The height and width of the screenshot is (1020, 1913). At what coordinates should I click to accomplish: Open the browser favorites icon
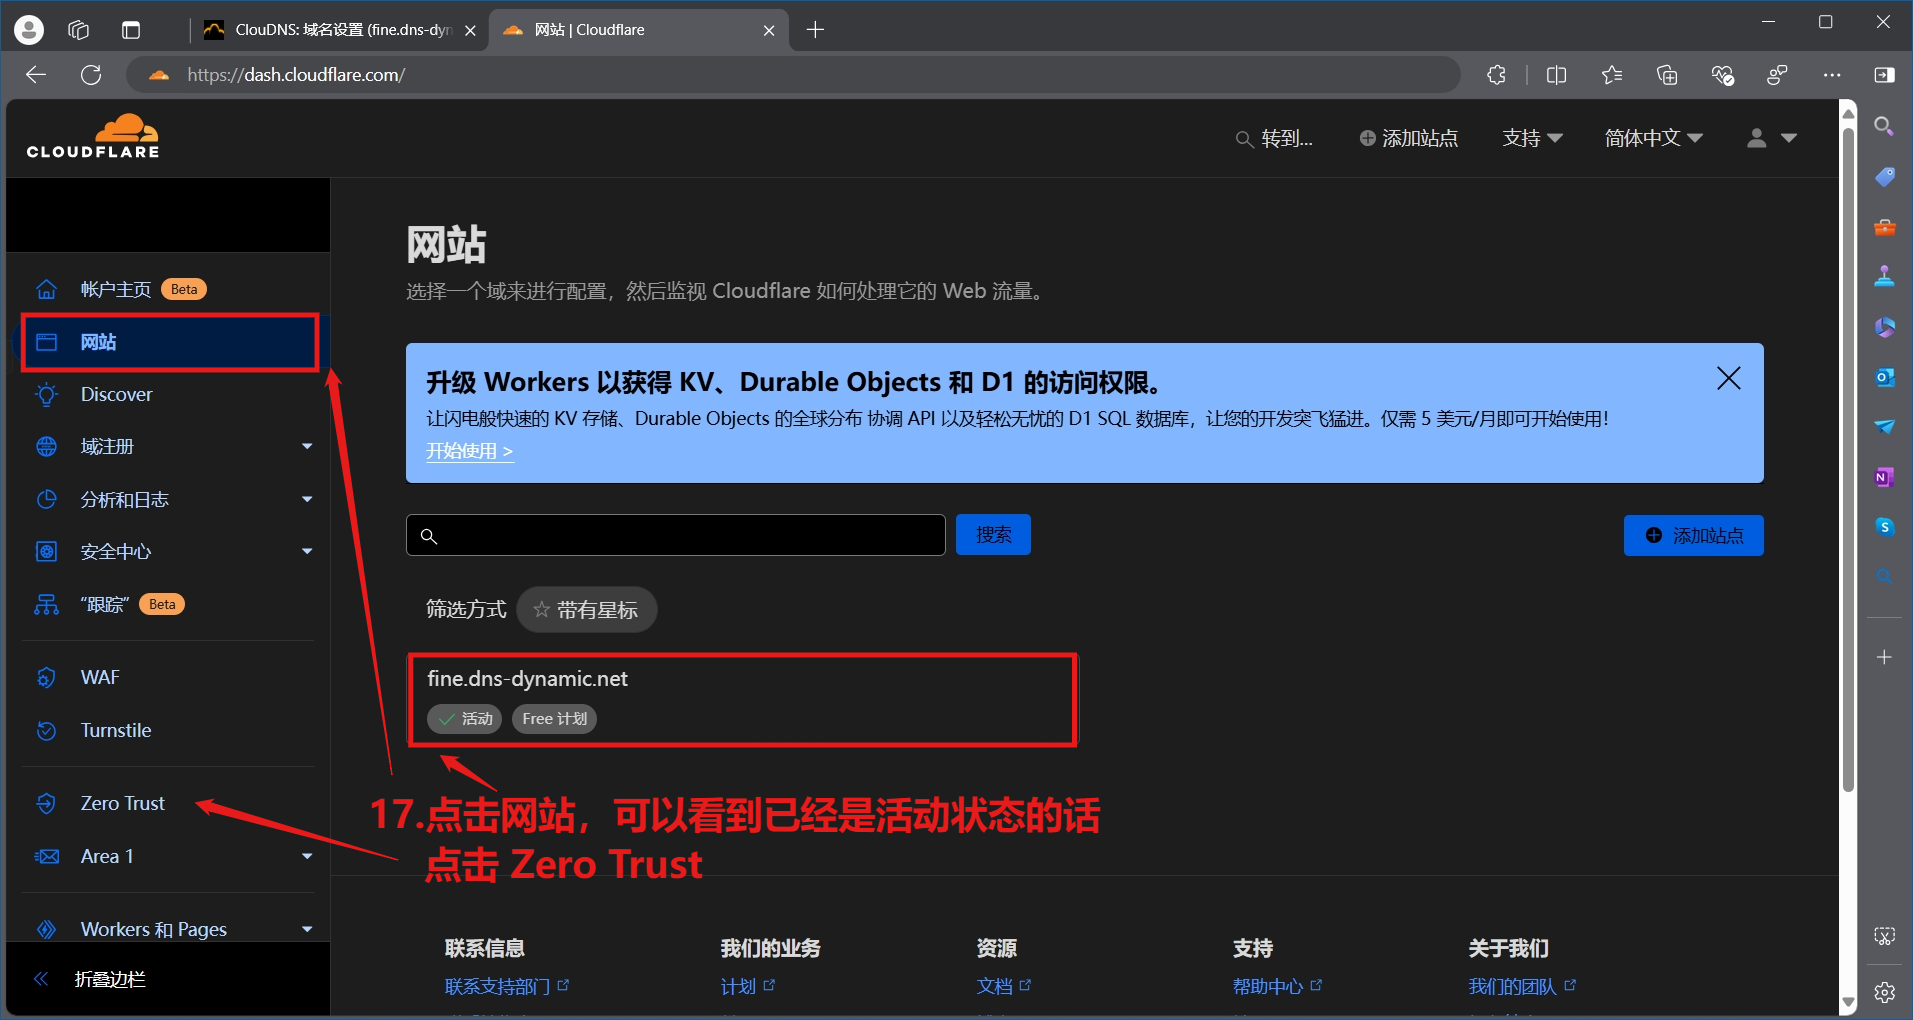(1611, 75)
